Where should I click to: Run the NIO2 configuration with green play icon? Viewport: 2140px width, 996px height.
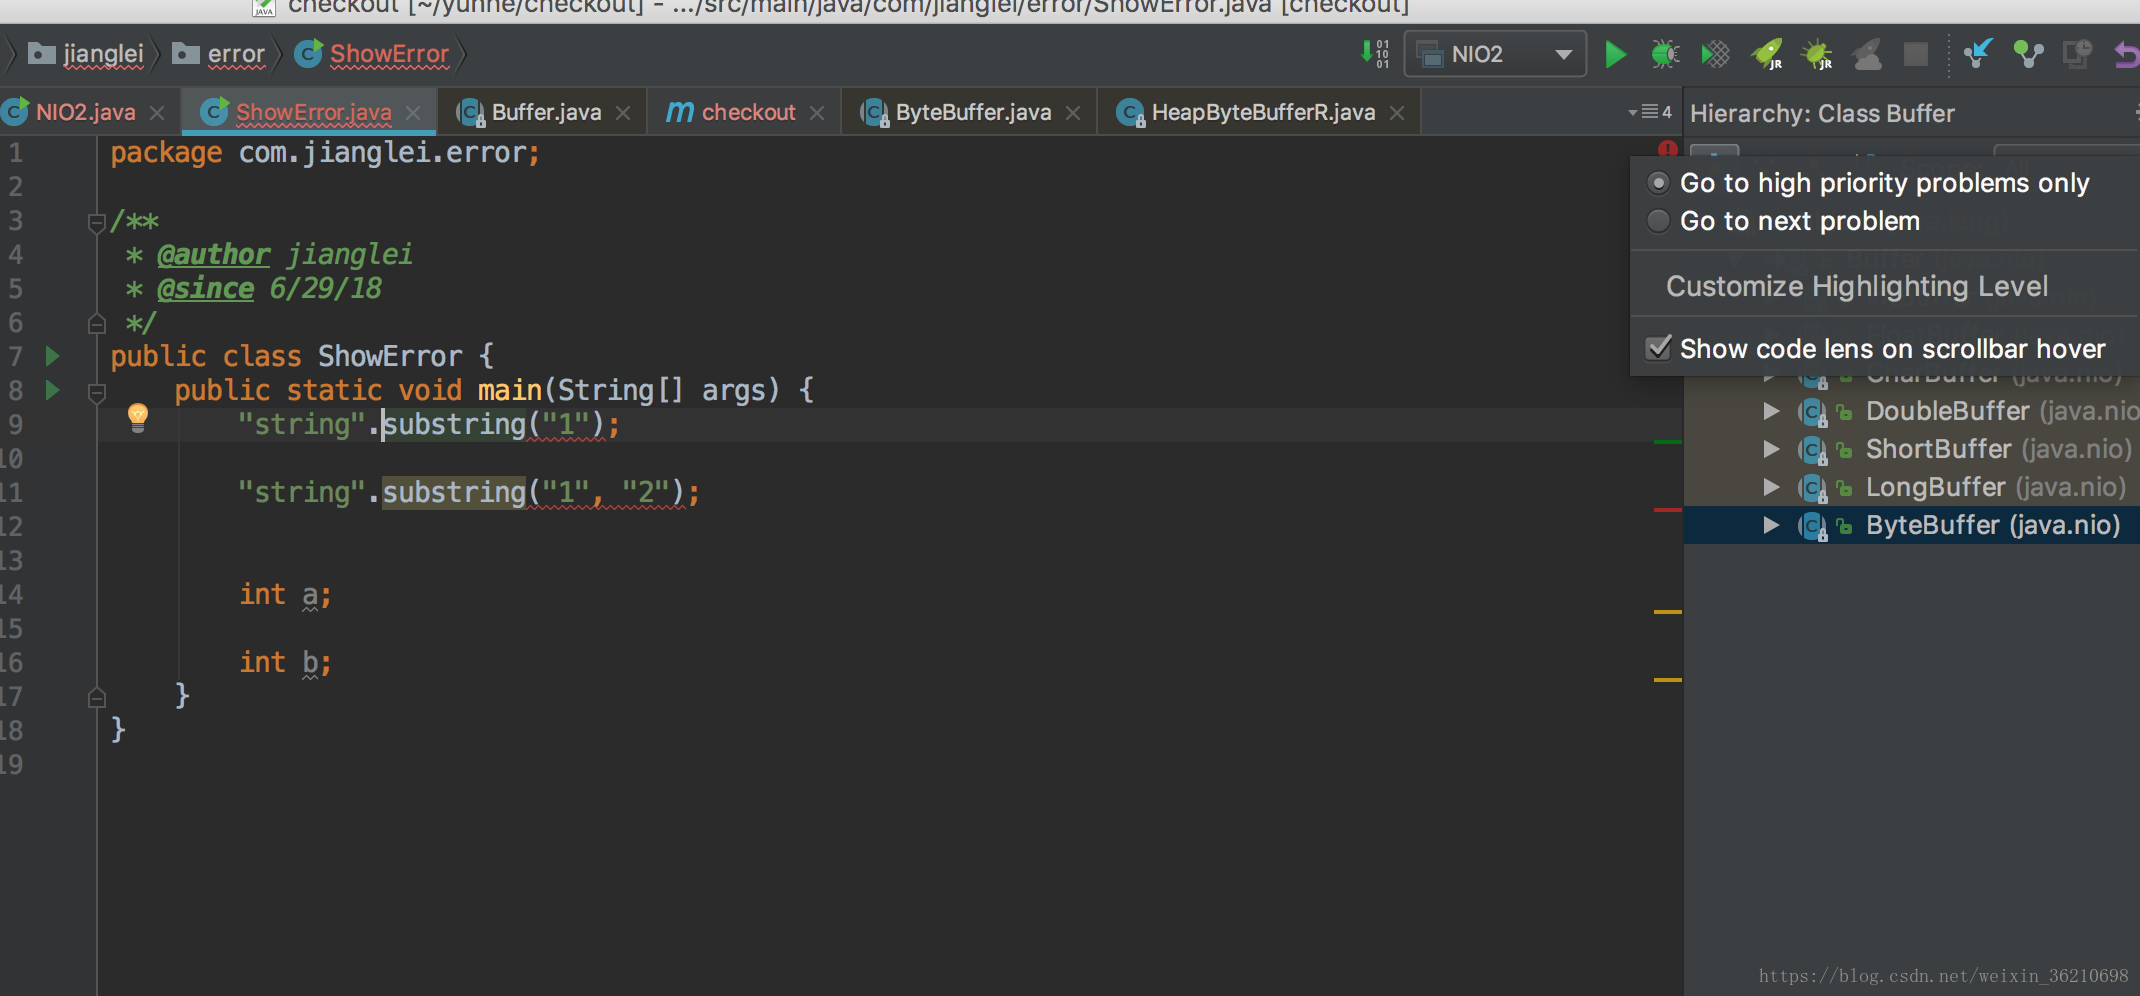[1615, 54]
